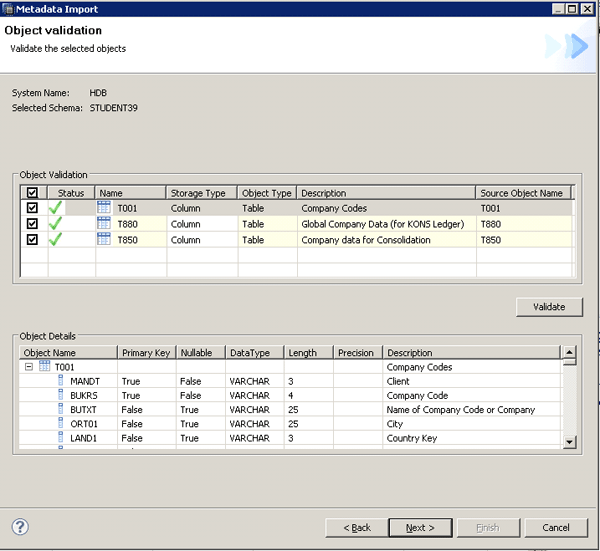This screenshot has height=551, width=600.
Task: Click the help question mark icon
Action: 20,527
